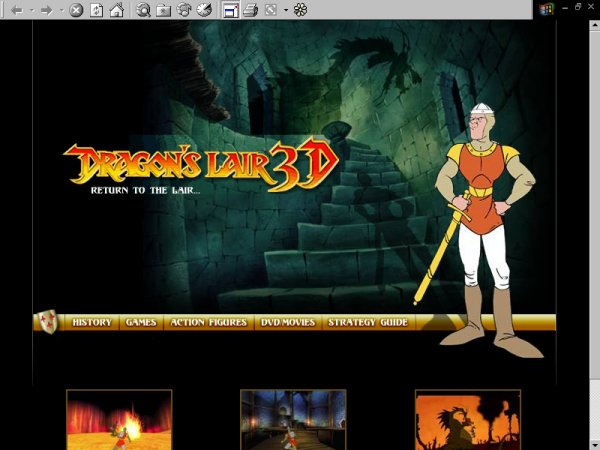Open the Back history dropdown arrow
600x450 pixels.
[32, 10]
